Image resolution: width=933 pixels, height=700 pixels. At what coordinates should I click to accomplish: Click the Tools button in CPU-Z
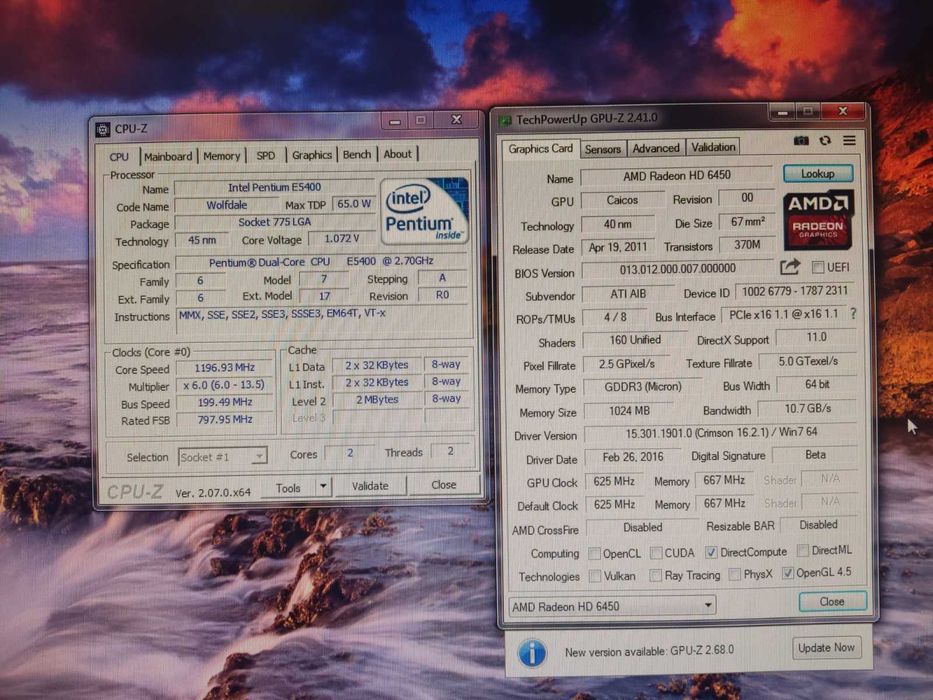(x=288, y=488)
